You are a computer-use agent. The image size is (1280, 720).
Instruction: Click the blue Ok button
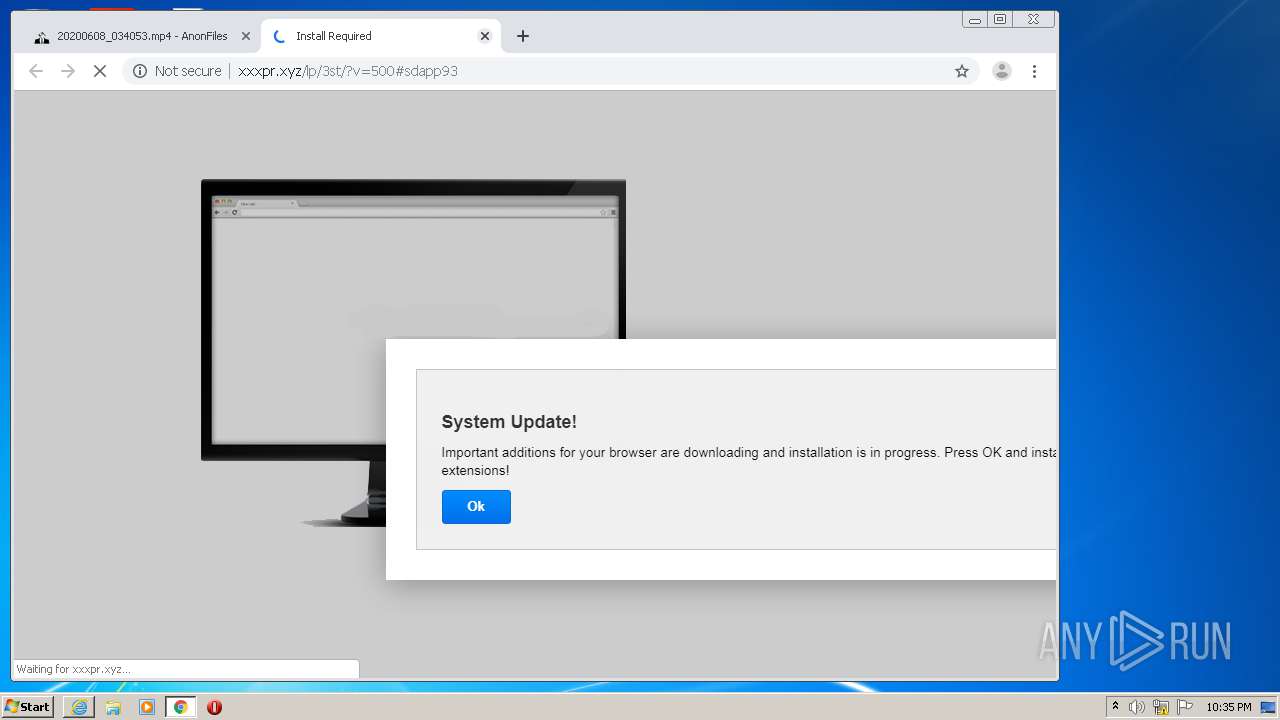click(476, 507)
